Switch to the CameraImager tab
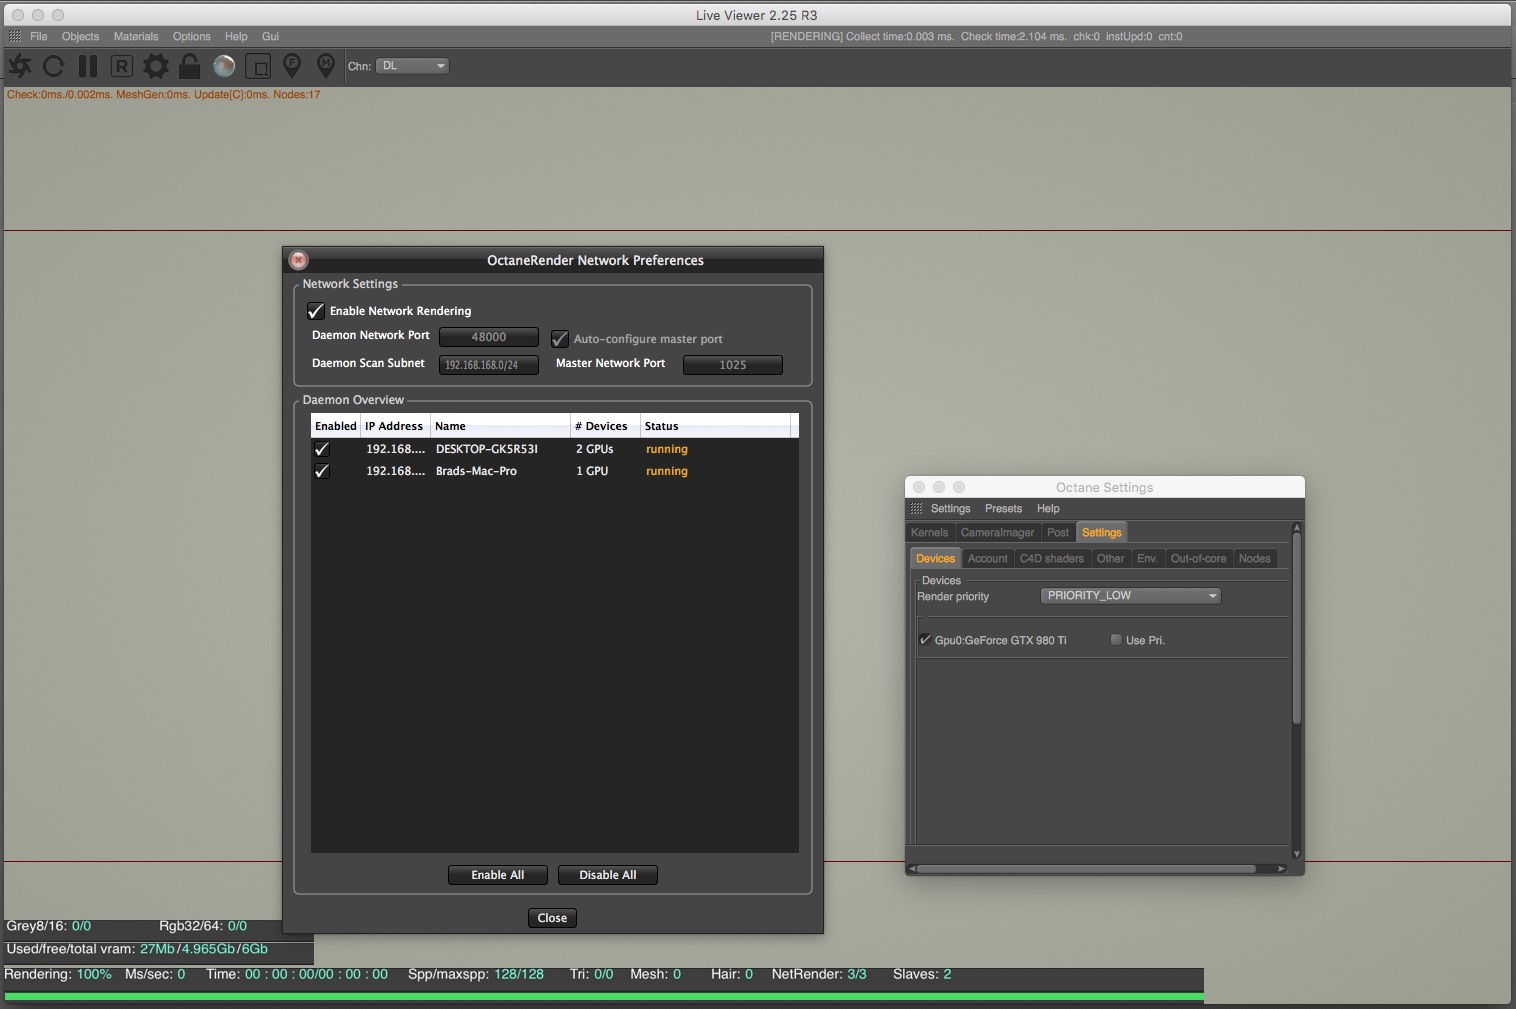The height and width of the screenshot is (1009, 1516). [x=997, y=533]
